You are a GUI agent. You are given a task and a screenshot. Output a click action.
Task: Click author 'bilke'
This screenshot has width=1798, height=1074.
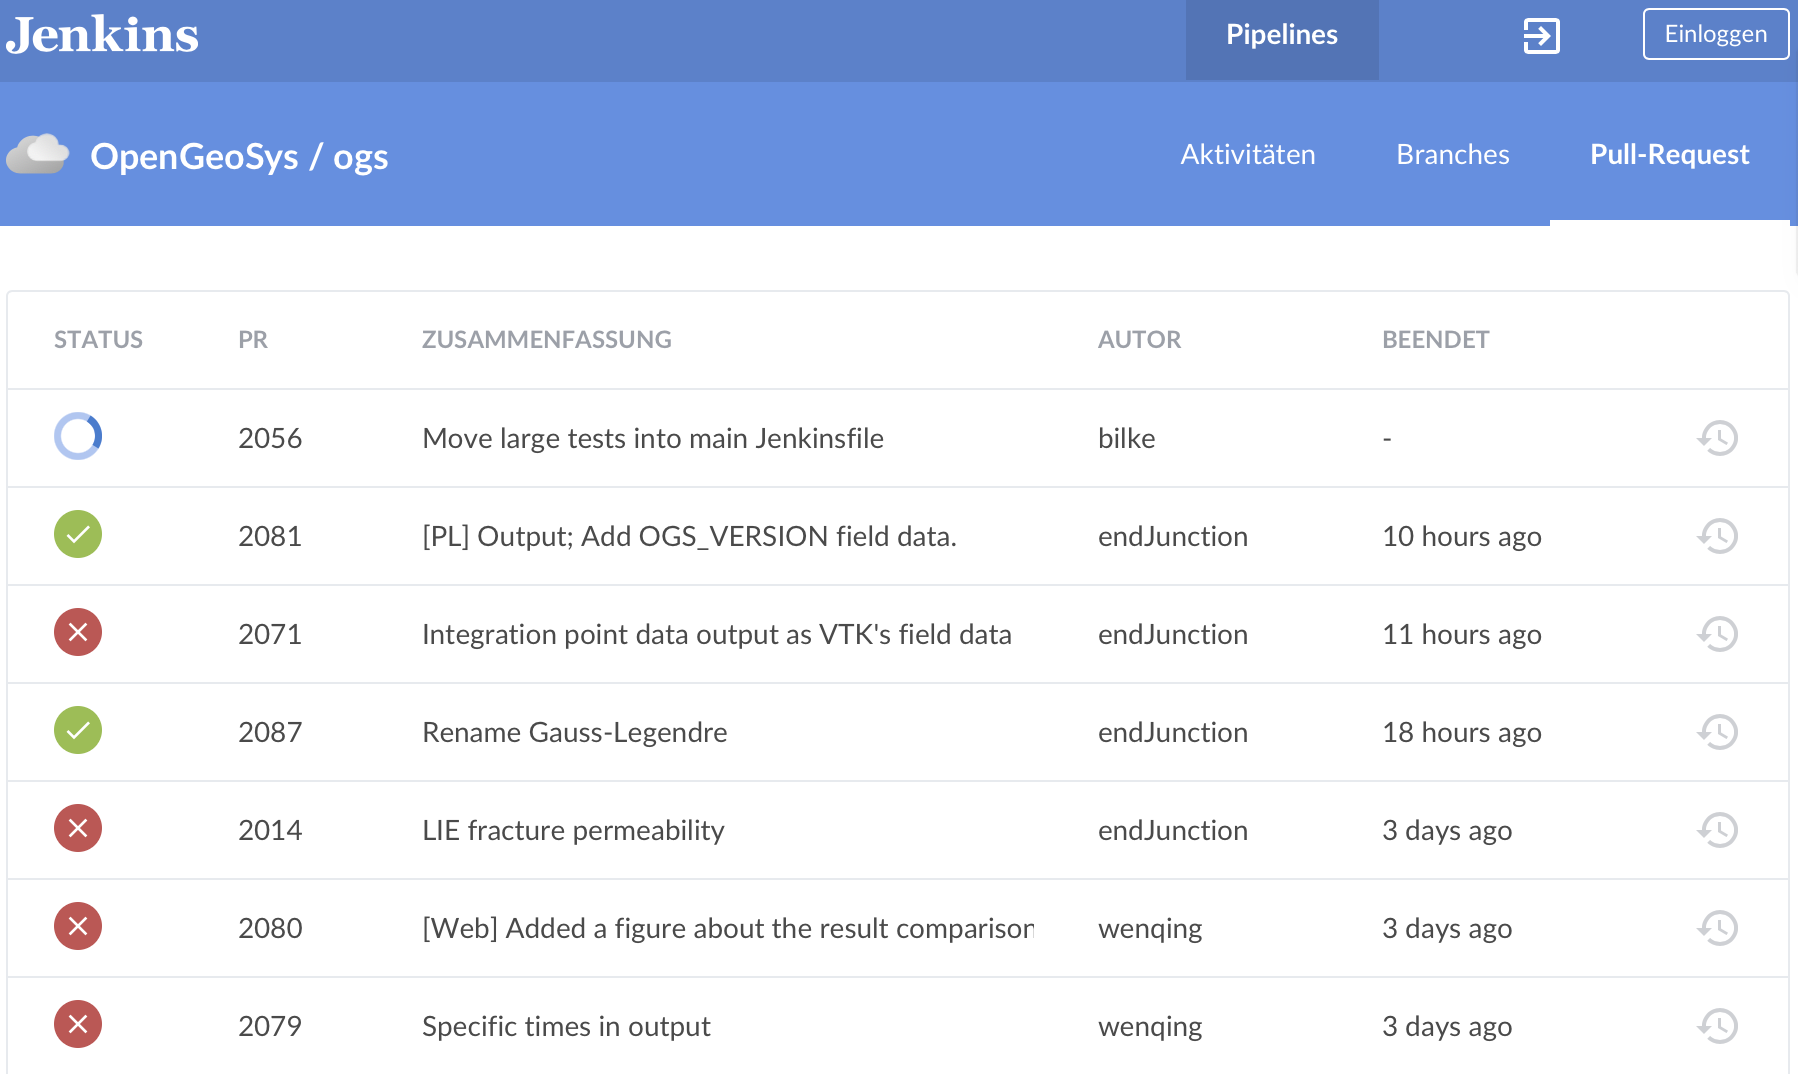tap(1126, 438)
